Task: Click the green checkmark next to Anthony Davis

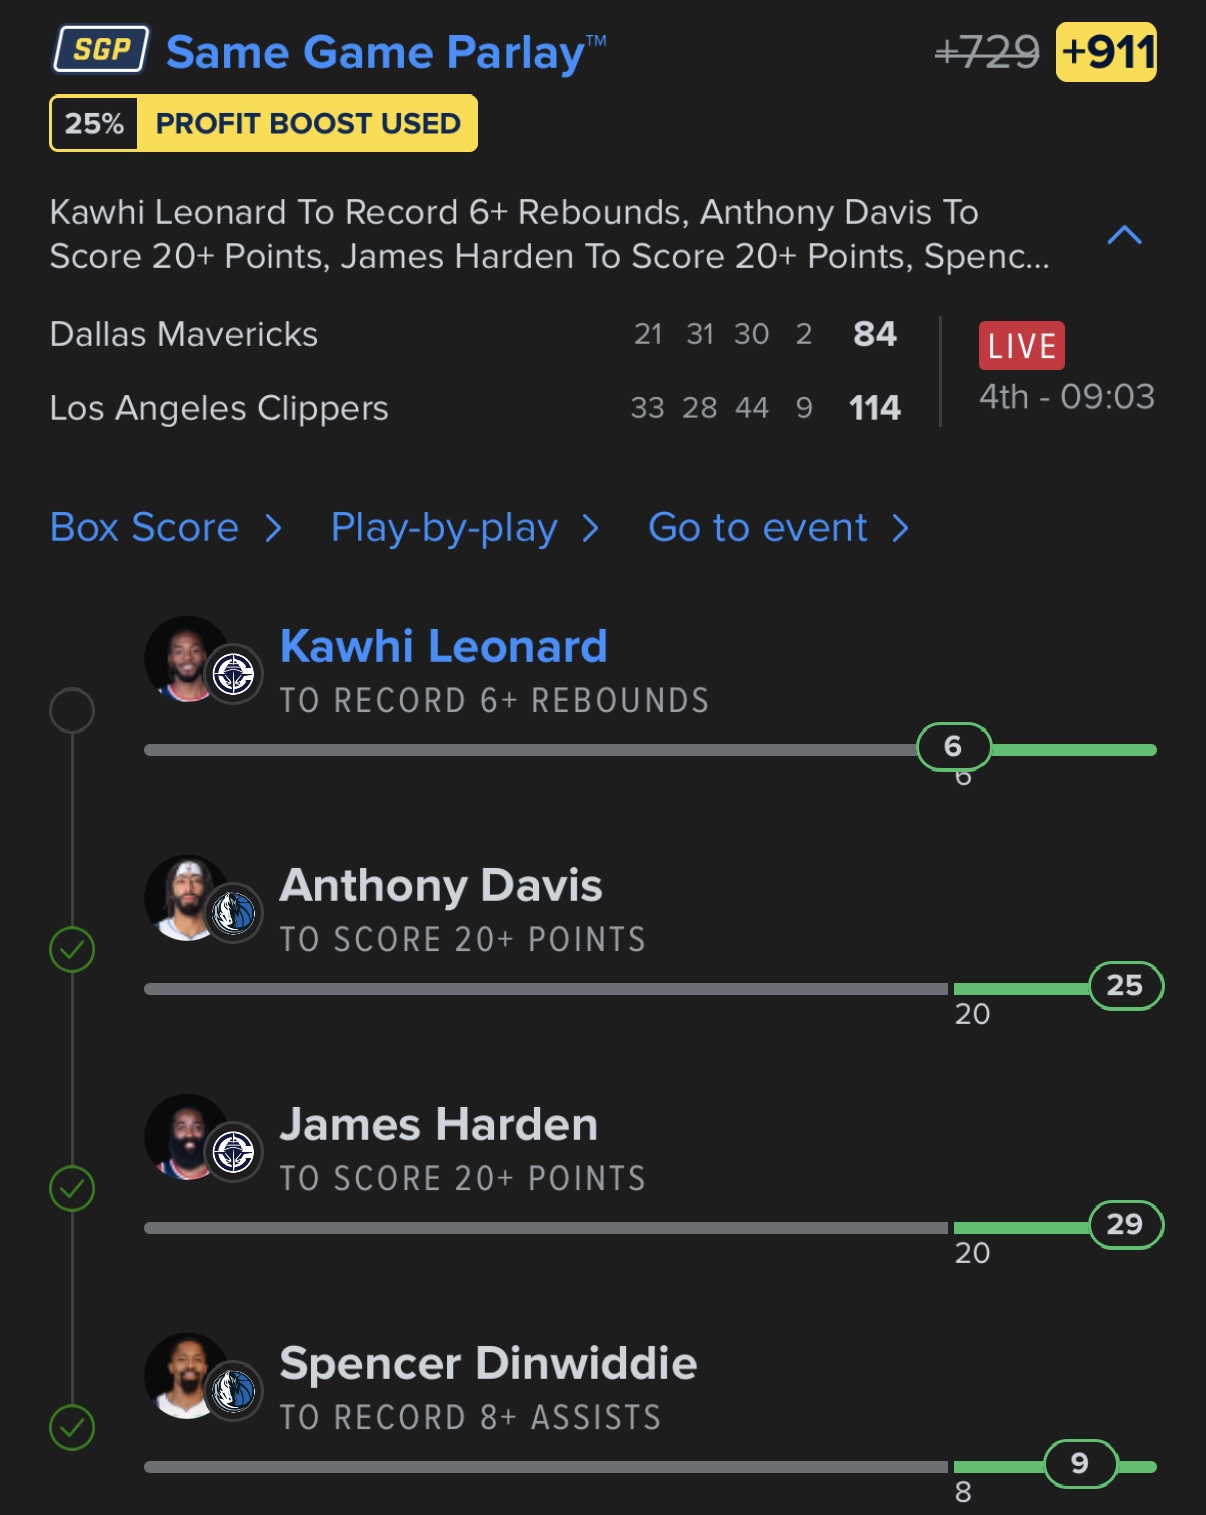Action: point(72,949)
